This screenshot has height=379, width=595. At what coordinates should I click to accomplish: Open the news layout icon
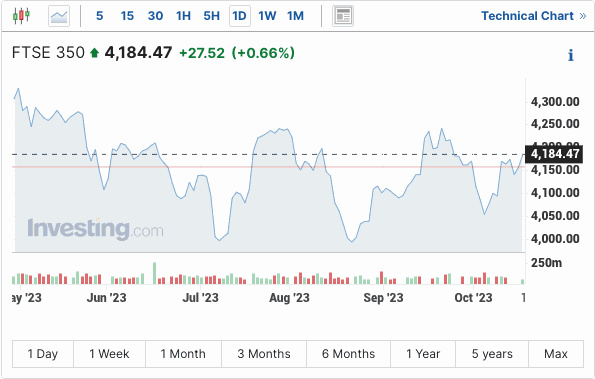coord(343,16)
